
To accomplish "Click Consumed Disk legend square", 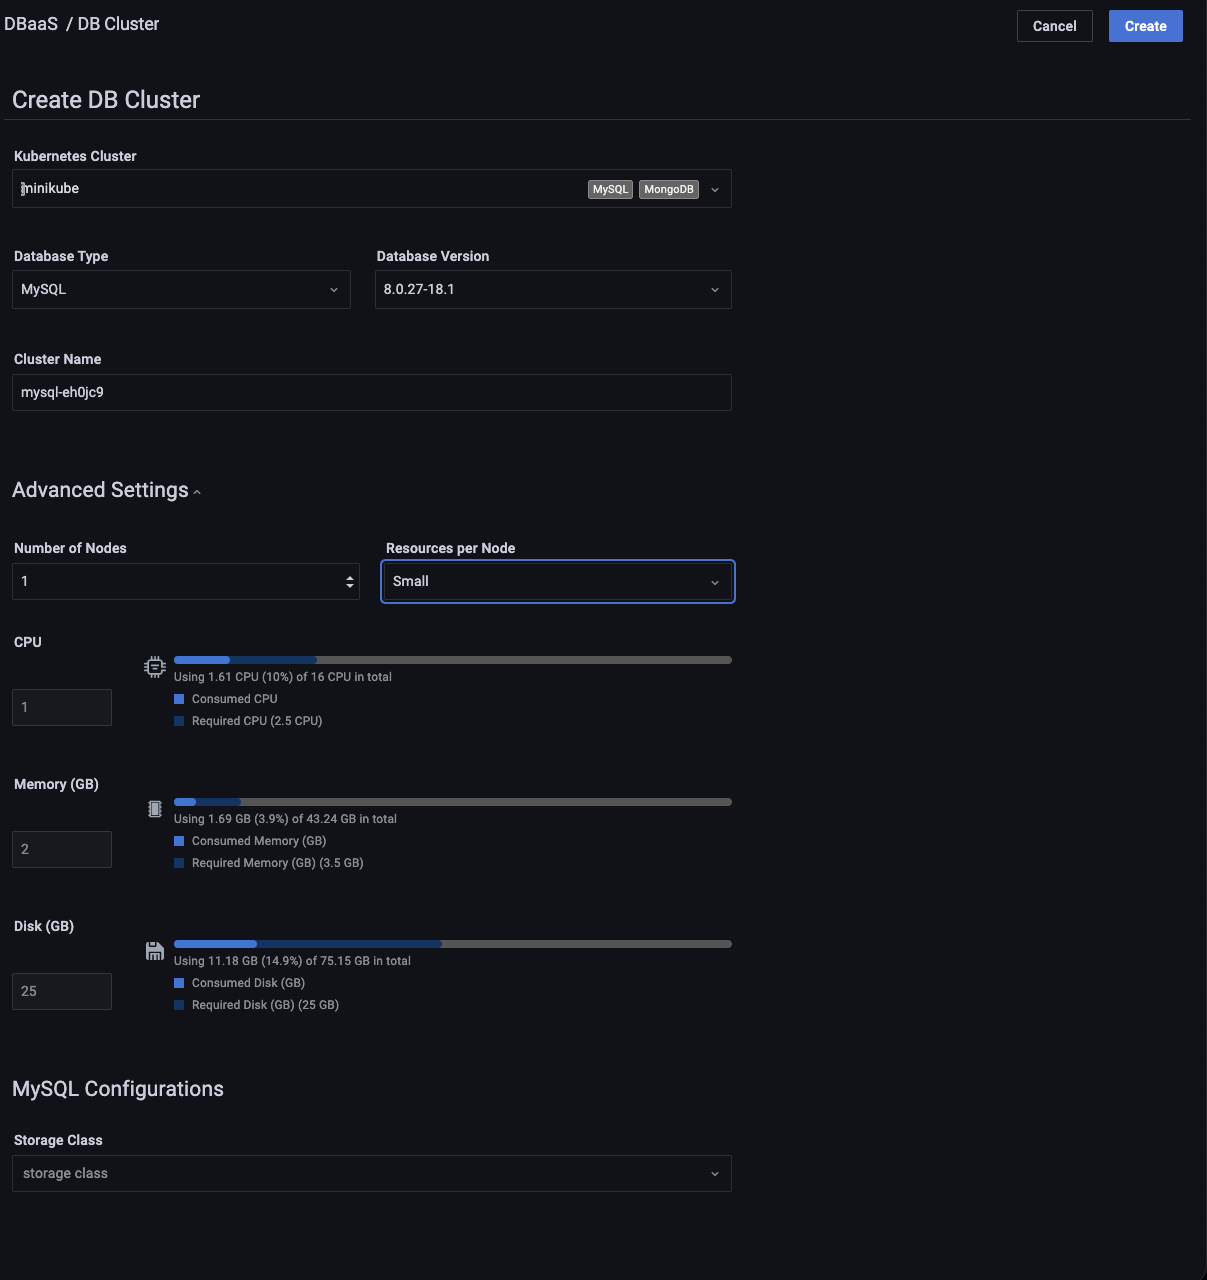I will coord(179,983).
